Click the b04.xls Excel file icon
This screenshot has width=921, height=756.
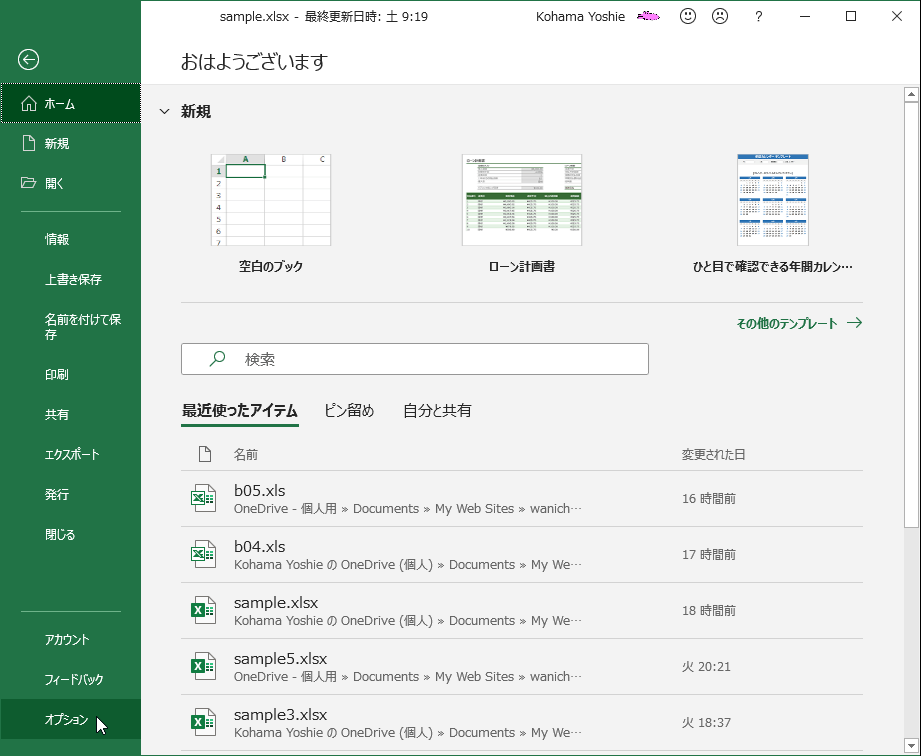pyautogui.click(x=203, y=554)
